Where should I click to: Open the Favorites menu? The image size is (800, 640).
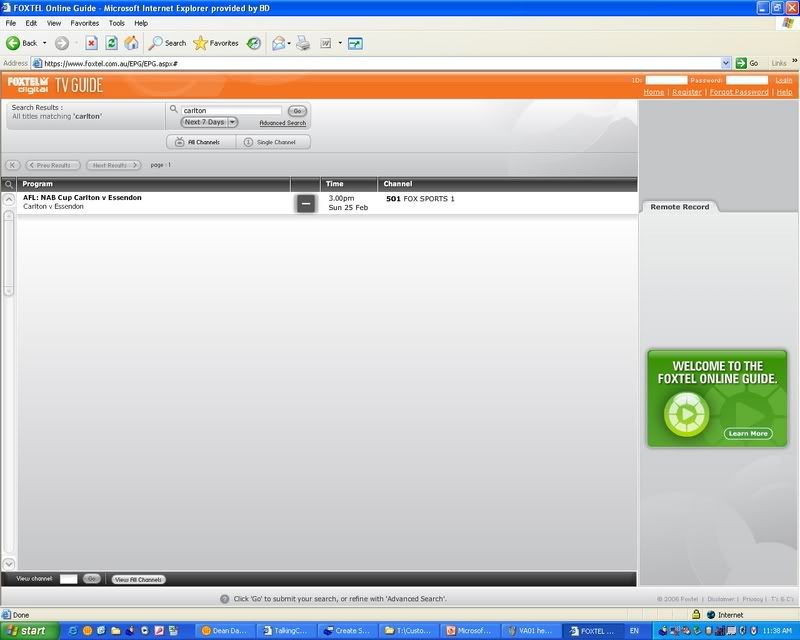pos(85,23)
